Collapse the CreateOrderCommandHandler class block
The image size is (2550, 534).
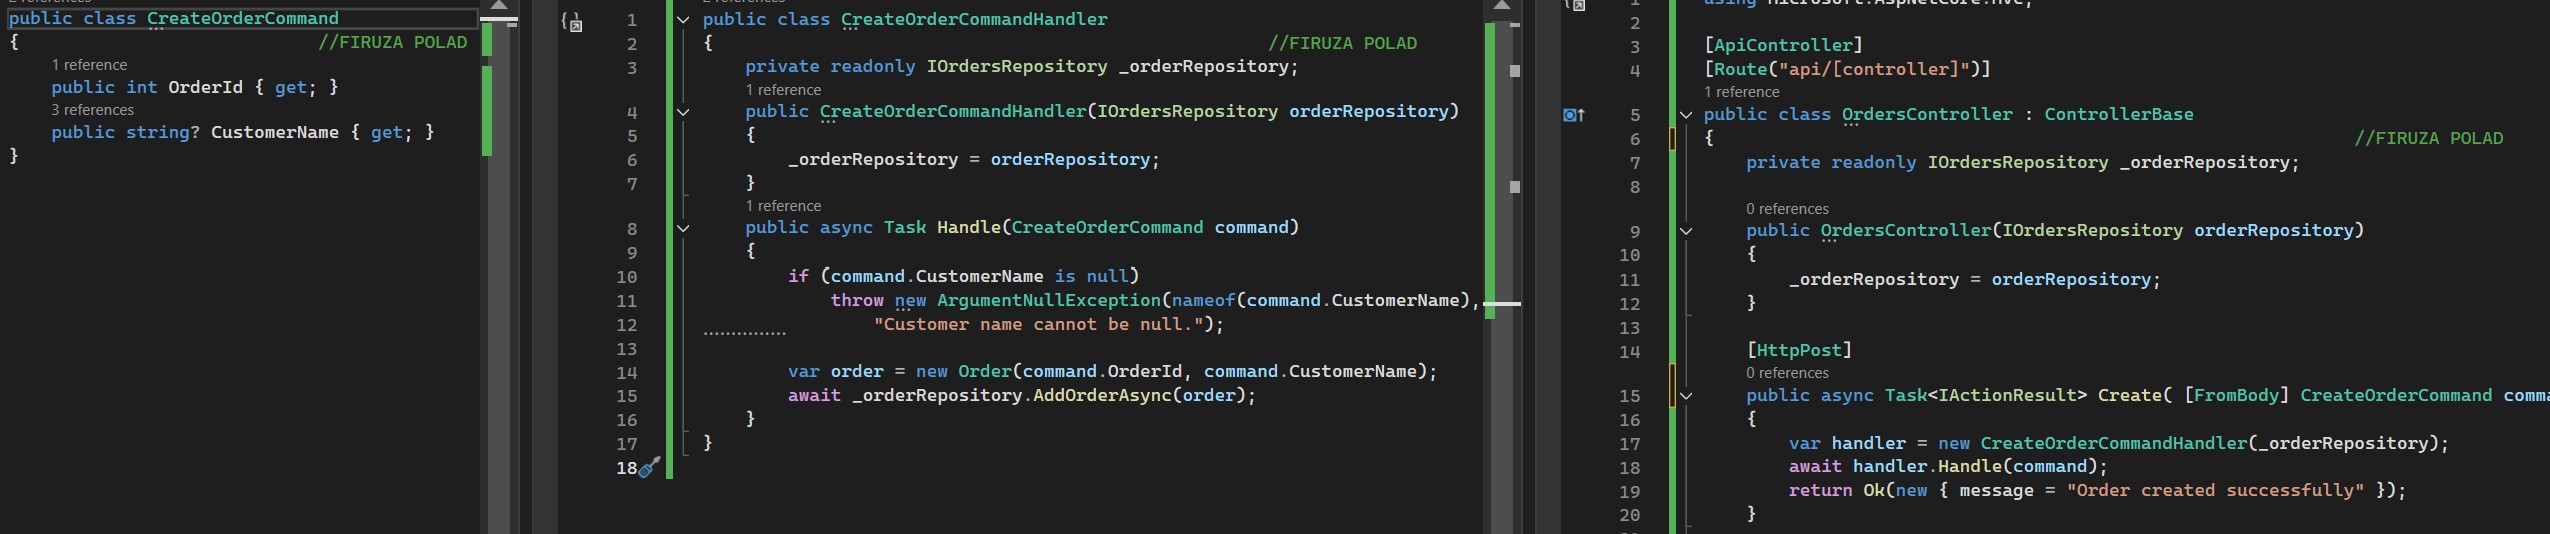click(683, 20)
